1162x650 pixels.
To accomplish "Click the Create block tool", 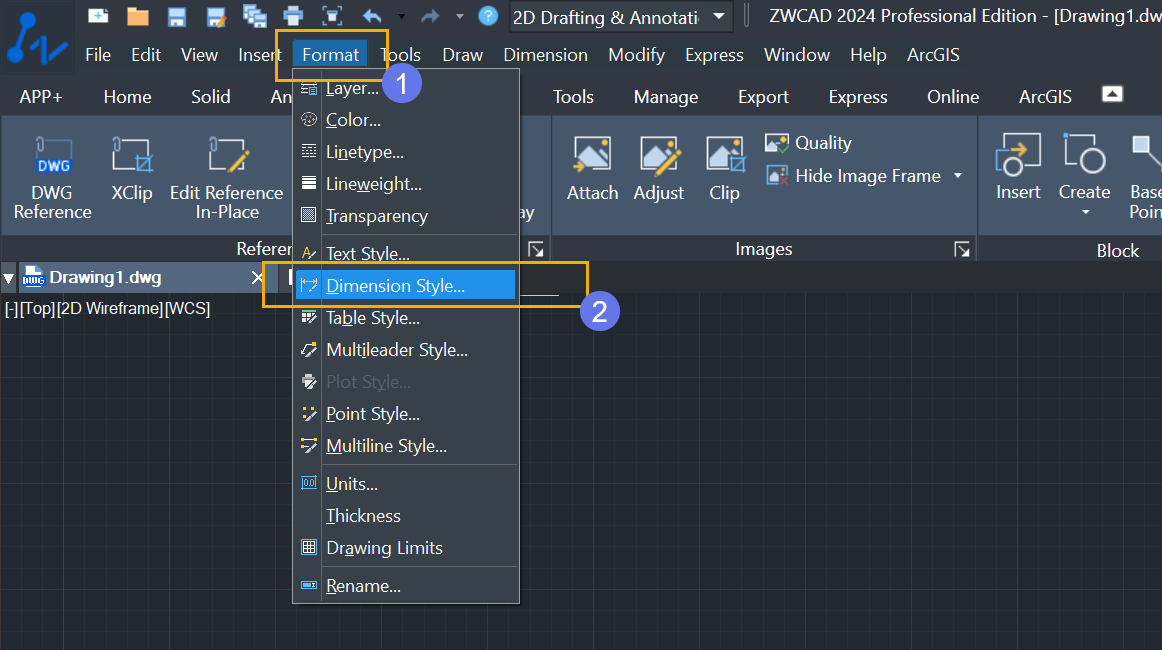I will click(x=1084, y=168).
